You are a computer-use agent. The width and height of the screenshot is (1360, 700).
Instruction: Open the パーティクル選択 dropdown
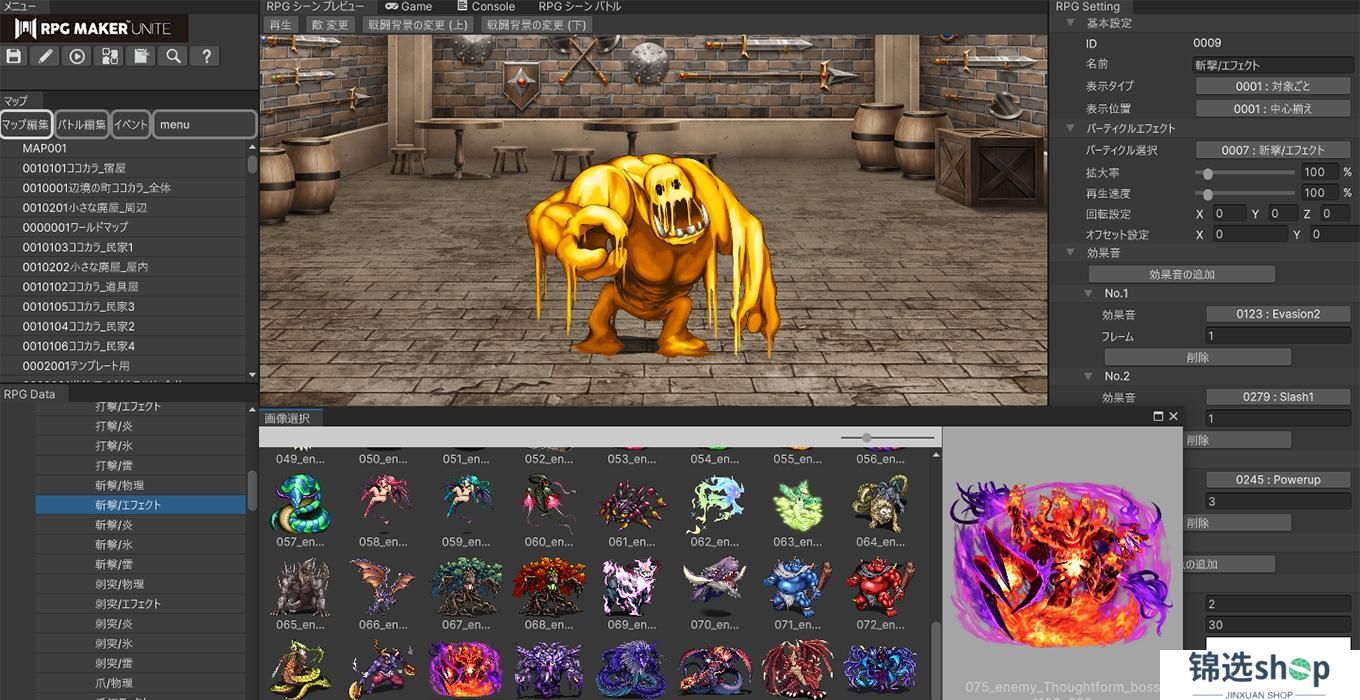tap(1272, 150)
